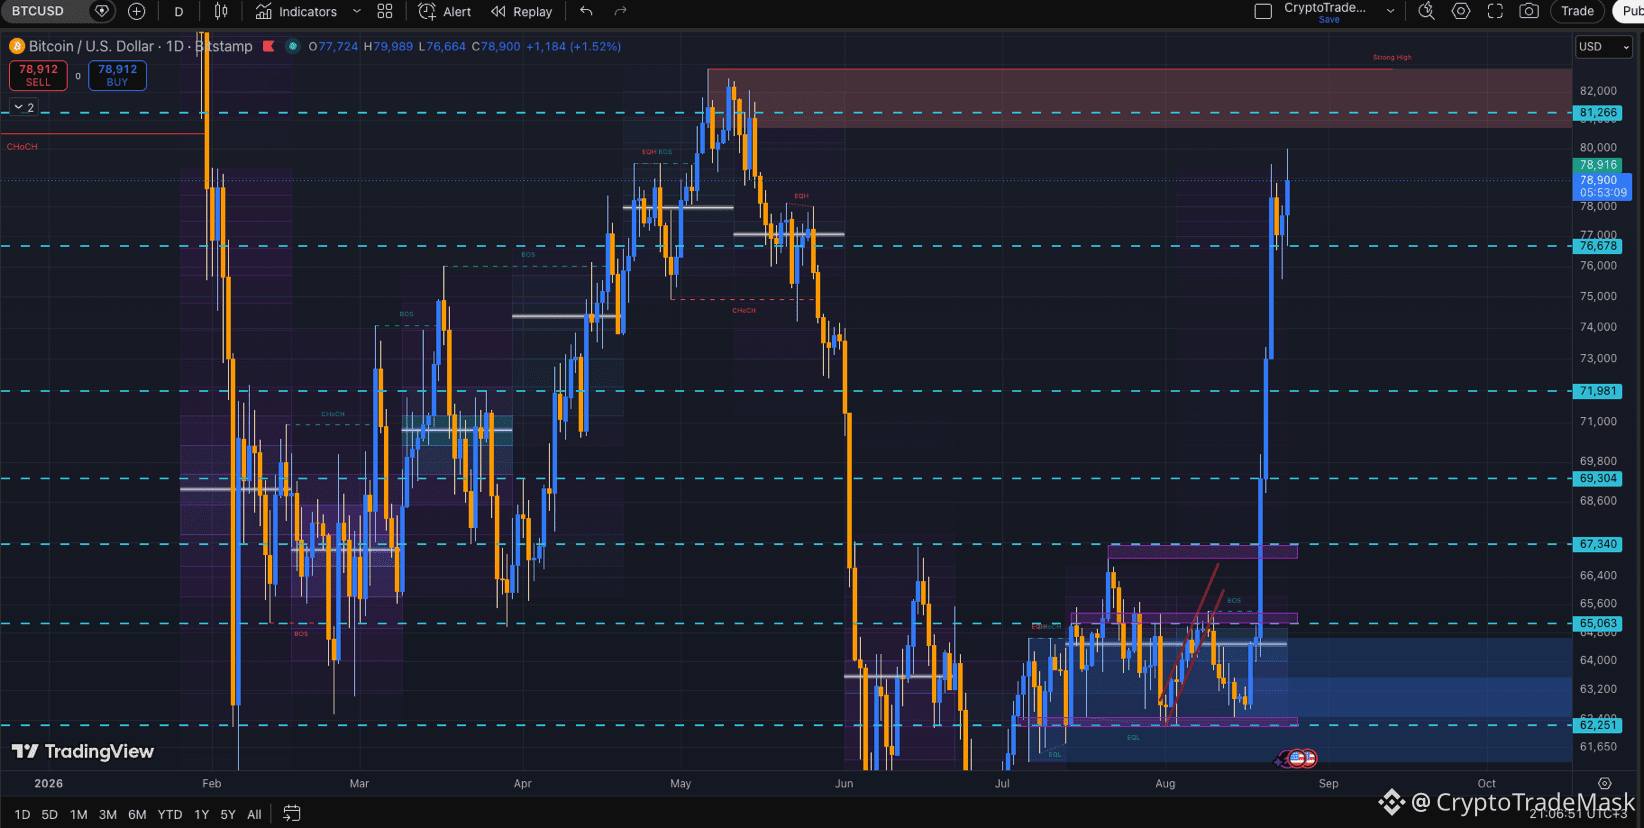Open the price scale settings gear
Image resolution: width=1644 pixels, height=828 pixels.
1605,784
